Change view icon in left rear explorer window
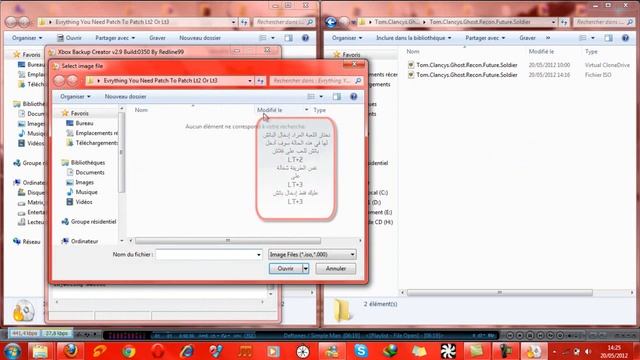Viewport: 640px width, 360px height. tap(263, 38)
